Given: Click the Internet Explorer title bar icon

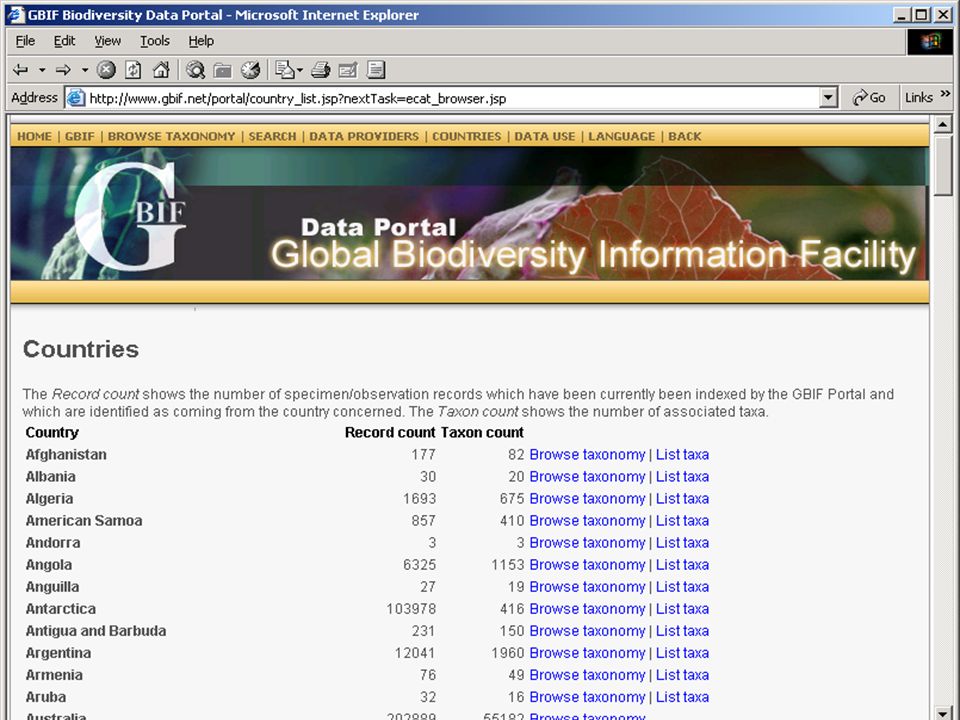Looking at the screenshot, I should pyautogui.click(x=15, y=15).
